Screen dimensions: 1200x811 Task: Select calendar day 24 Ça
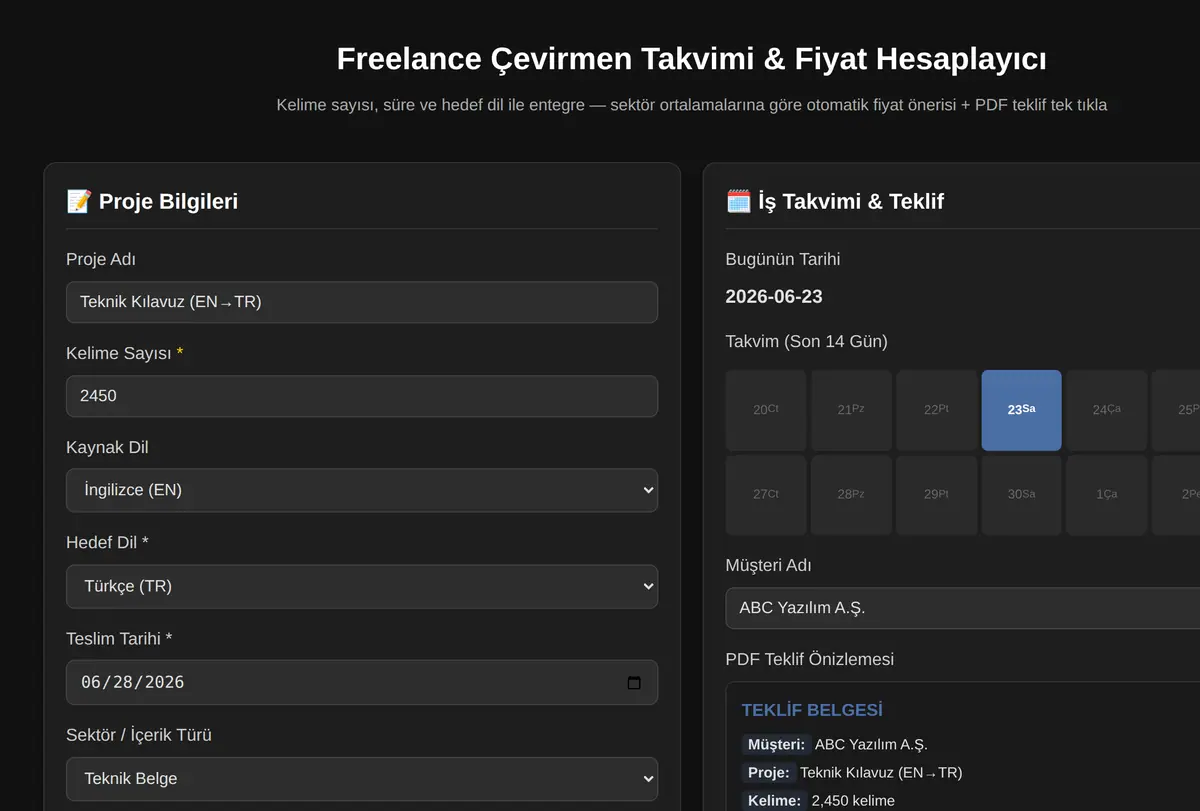point(1106,410)
